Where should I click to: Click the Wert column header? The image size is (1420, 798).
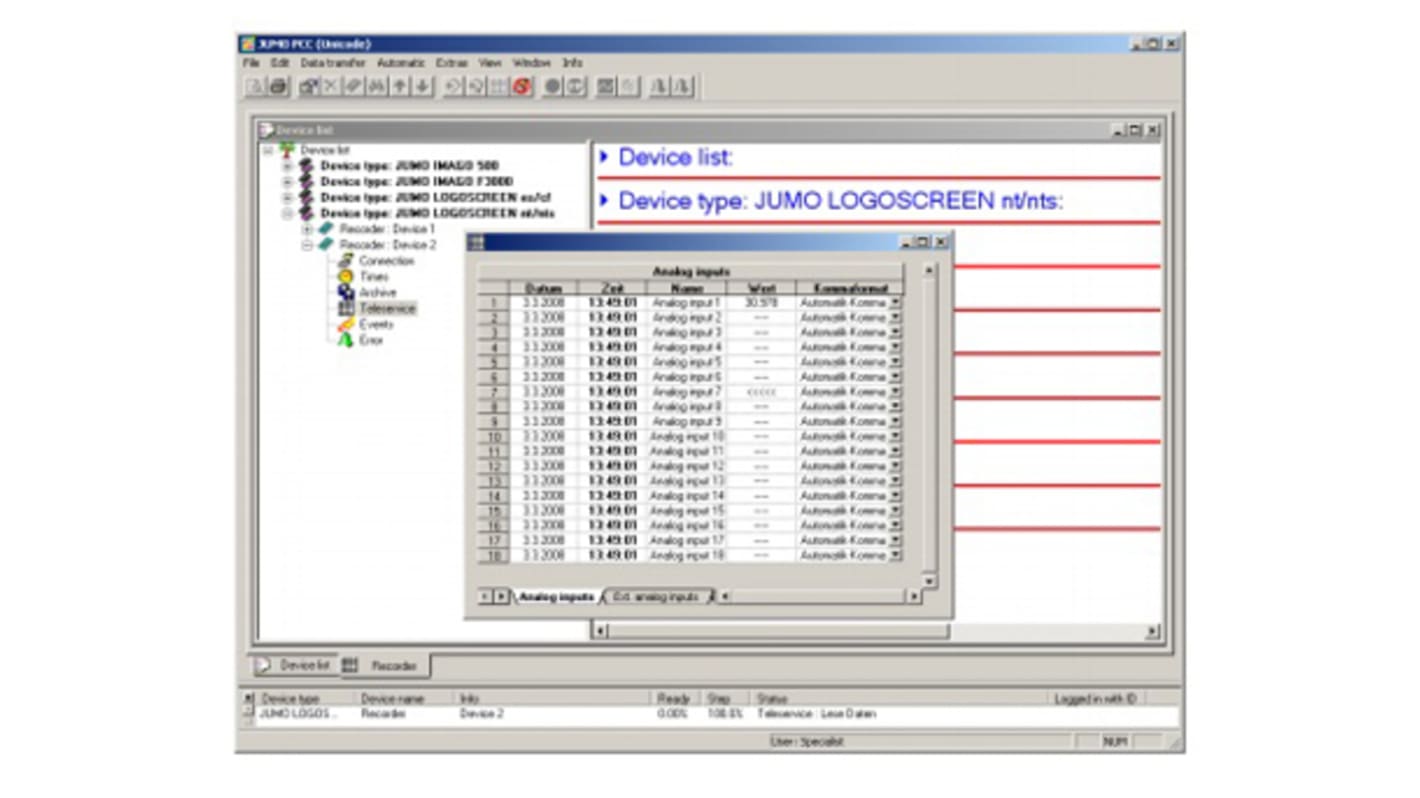click(761, 288)
